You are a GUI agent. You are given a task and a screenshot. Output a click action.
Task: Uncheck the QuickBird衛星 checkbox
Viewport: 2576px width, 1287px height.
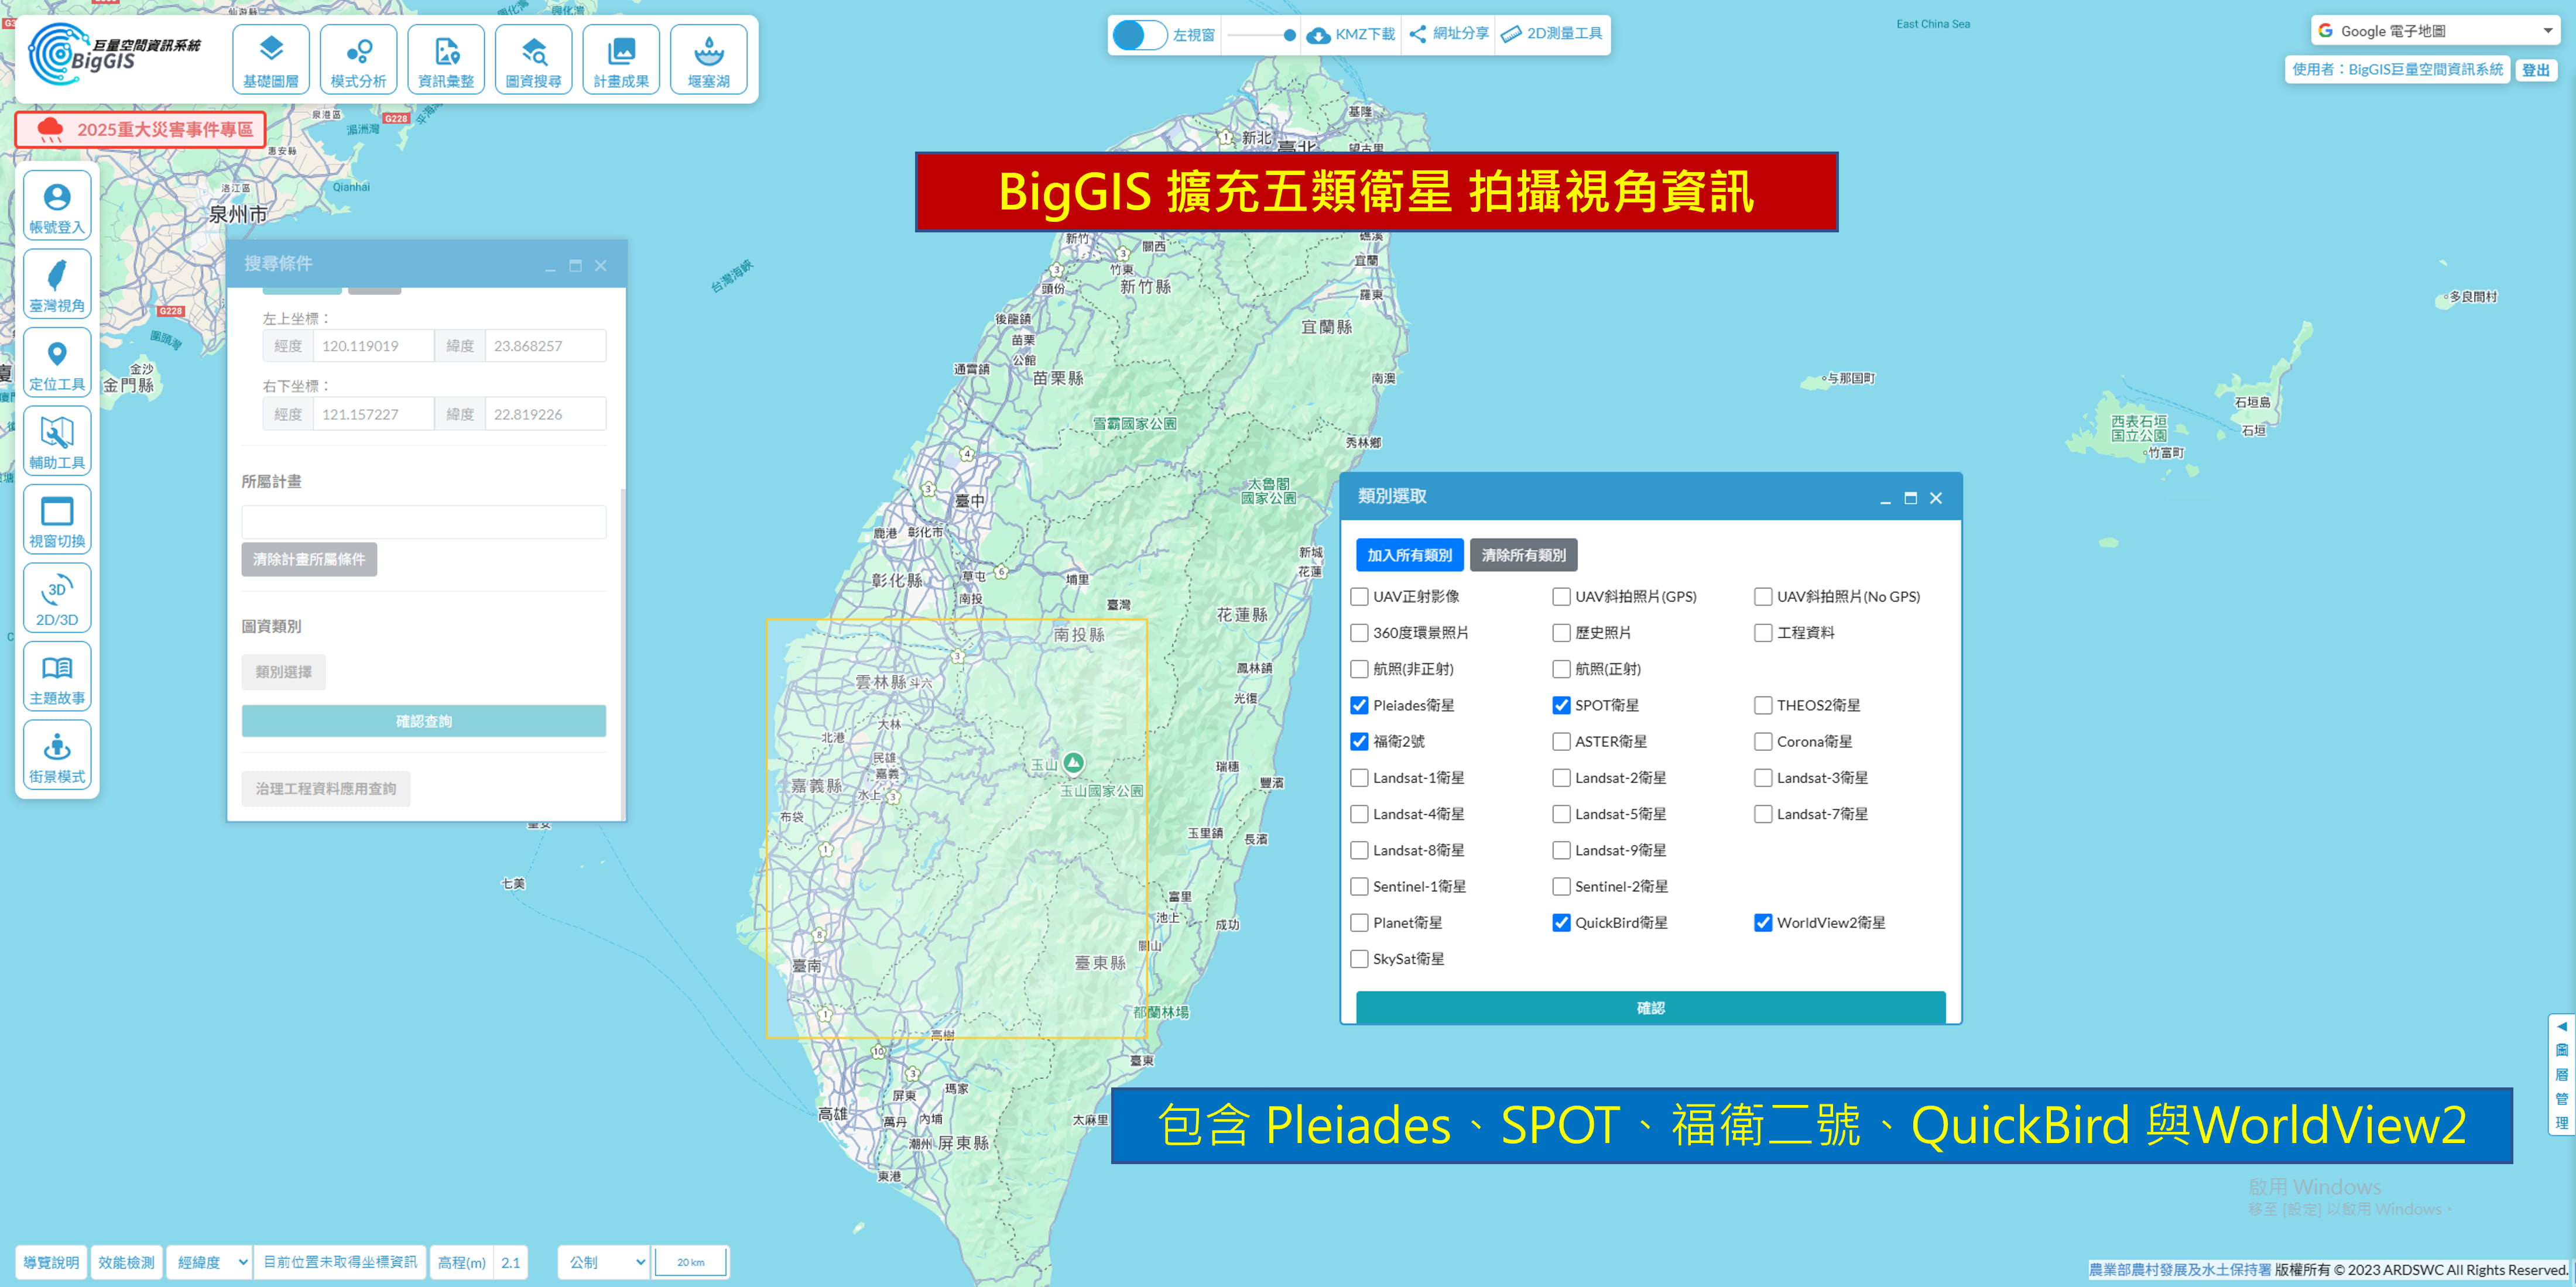(x=1561, y=922)
